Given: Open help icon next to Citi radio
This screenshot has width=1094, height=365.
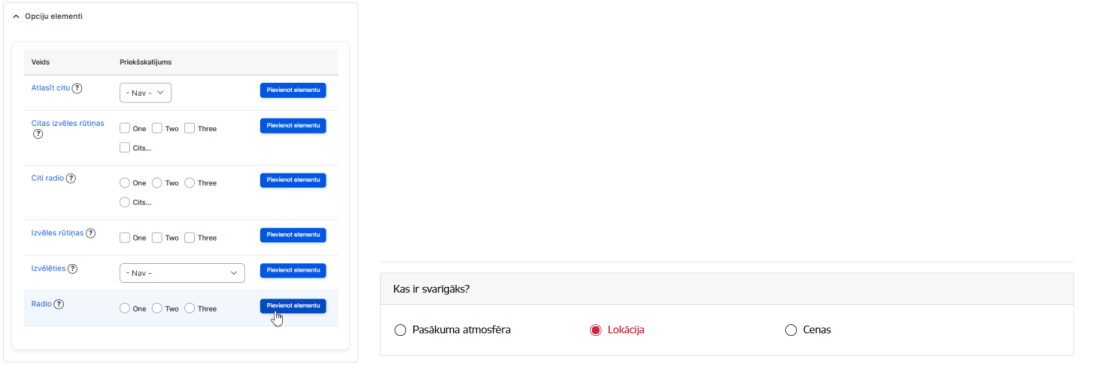Looking at the screenshot, I should point(71,178).
